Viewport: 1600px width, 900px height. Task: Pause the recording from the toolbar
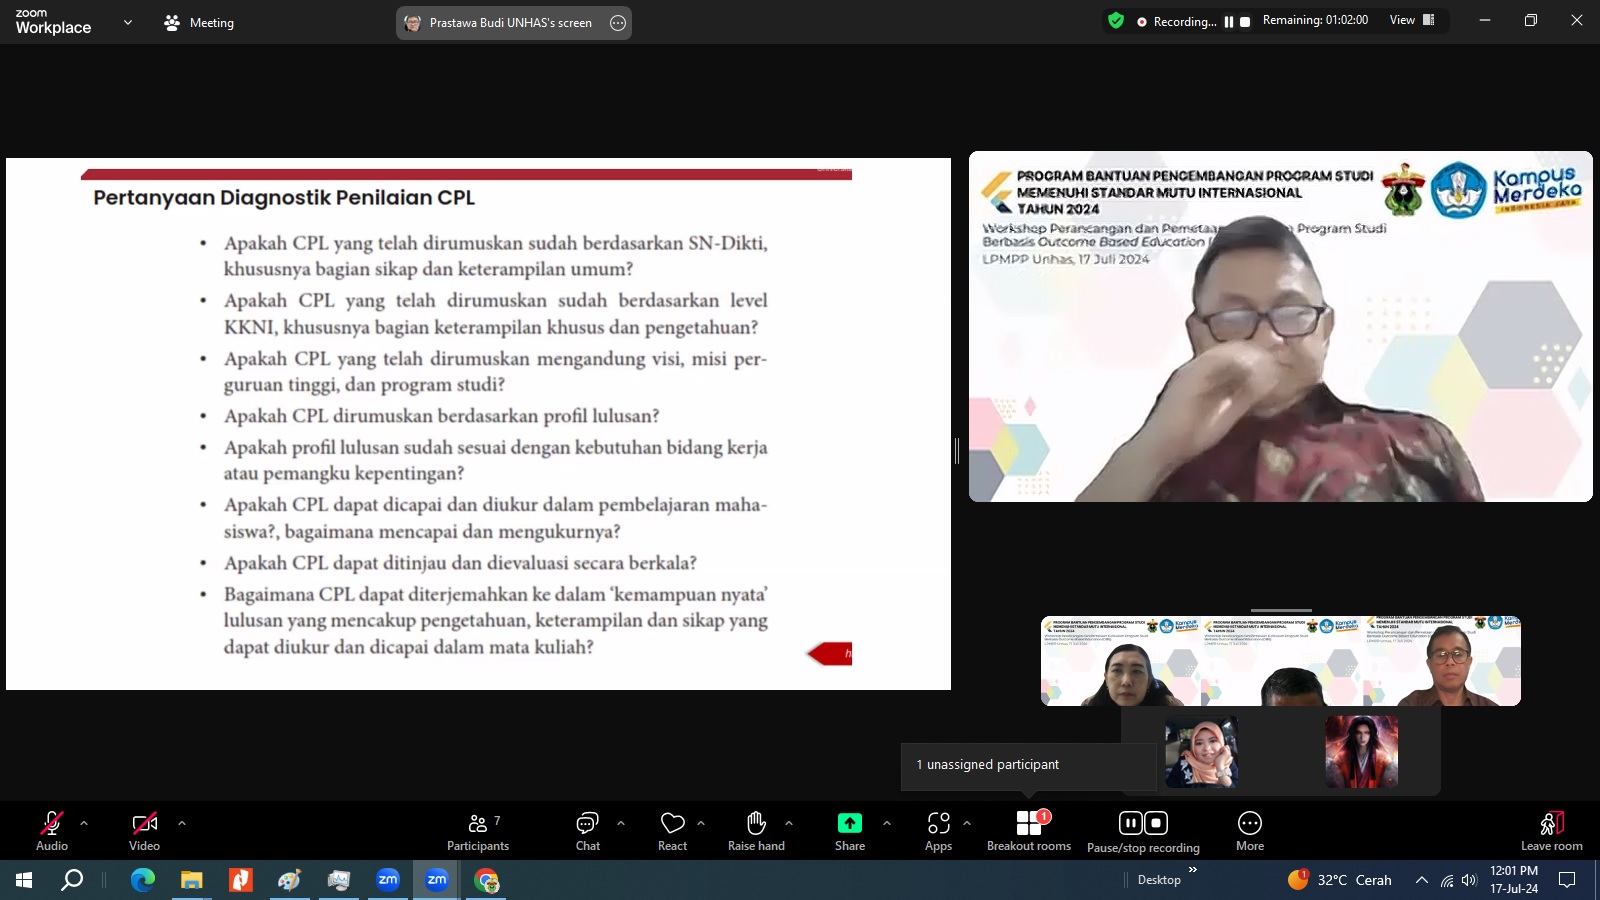pyautogui.click(x=1129, y=822)
